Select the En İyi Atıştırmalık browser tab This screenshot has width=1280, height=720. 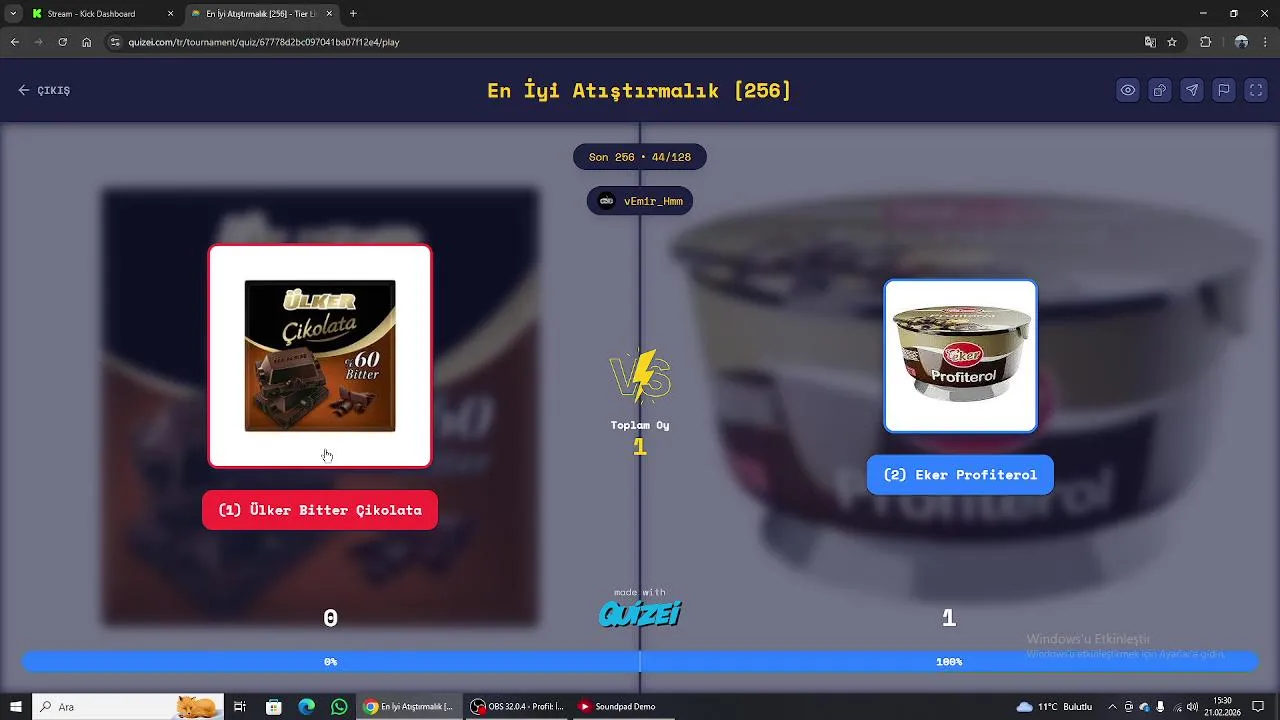(262, 14)
